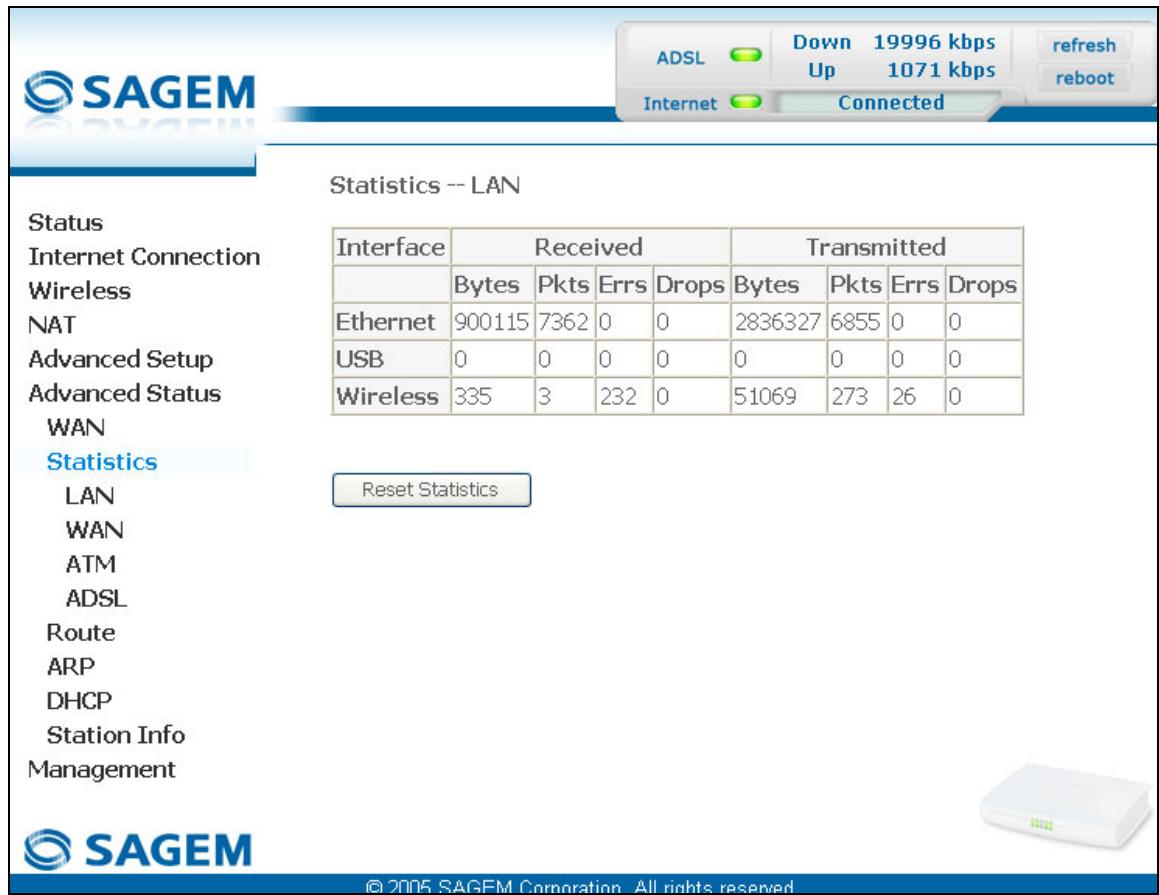Click the Connected status text
The height and width of the screenshot is (895, 1159).
click(891, 103)
